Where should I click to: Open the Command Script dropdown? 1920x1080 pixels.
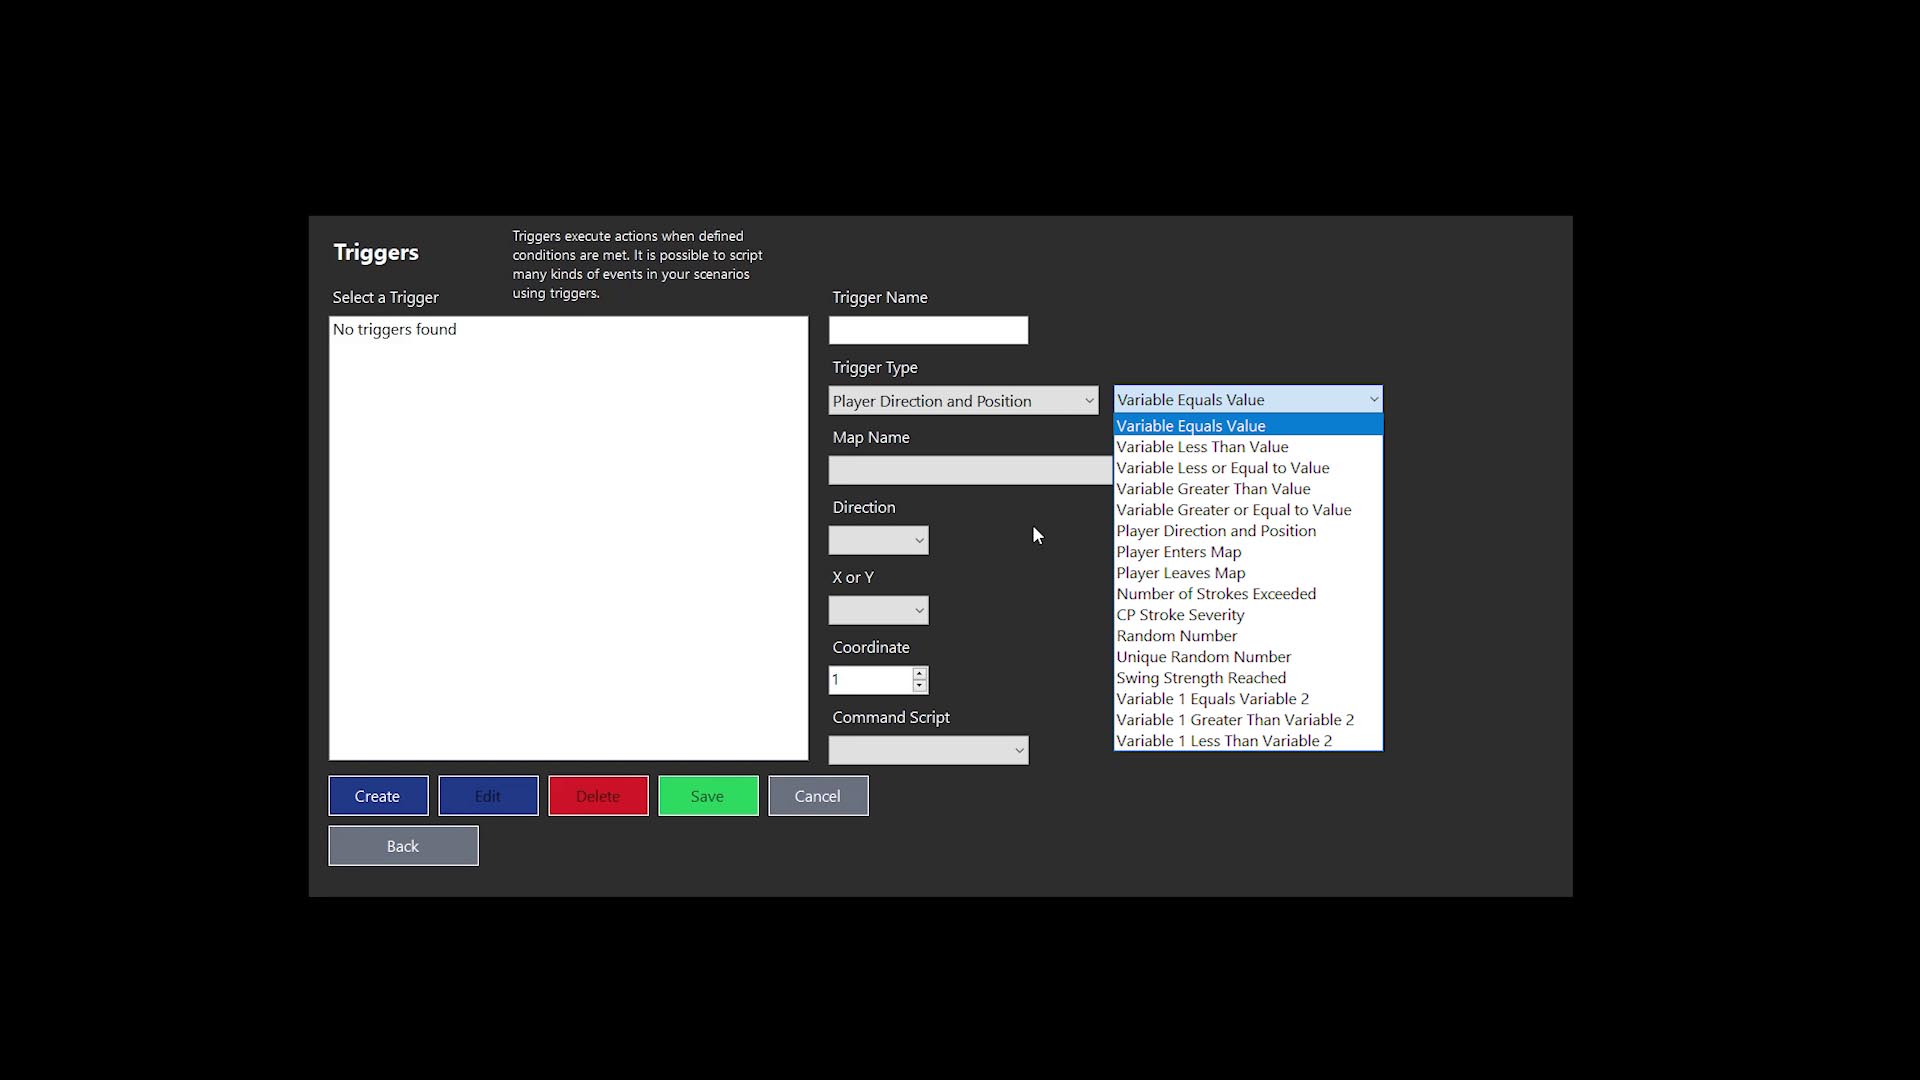tap(928, 751)
